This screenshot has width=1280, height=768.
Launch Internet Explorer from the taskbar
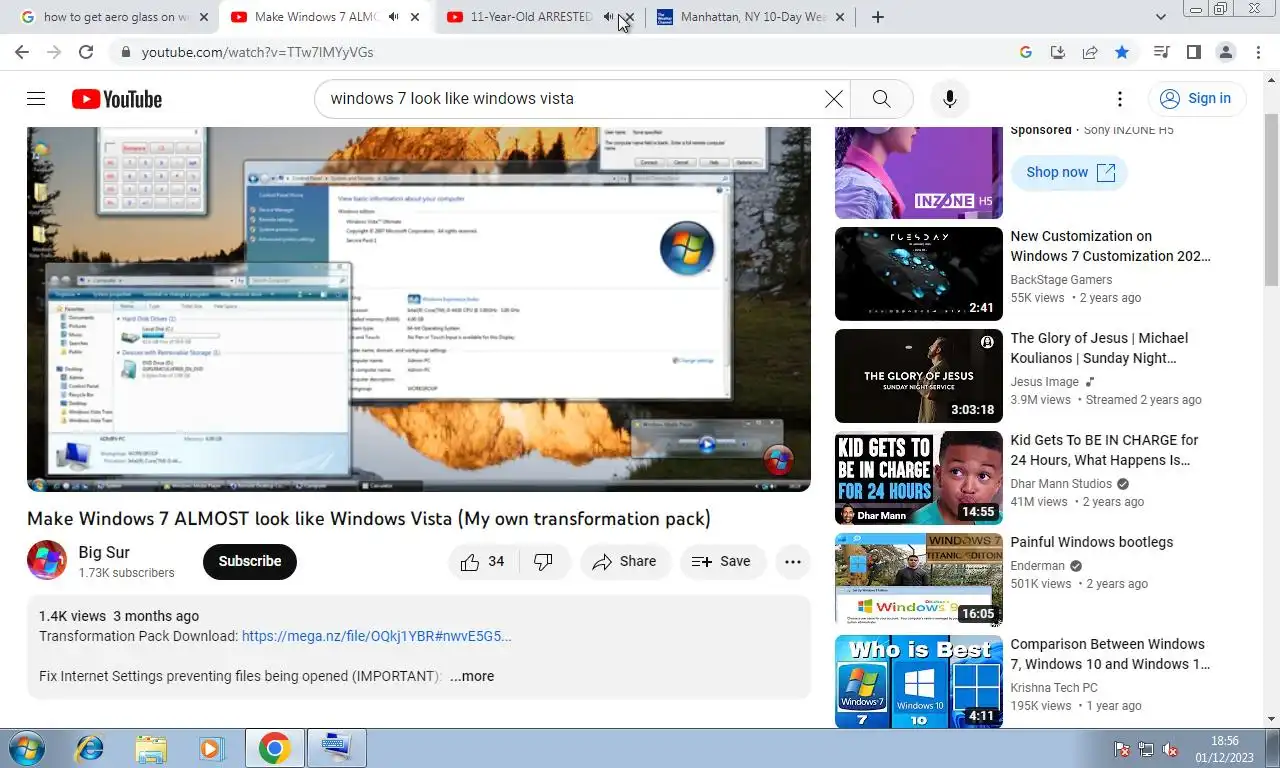pyautogui.click(x=90, y=748)
